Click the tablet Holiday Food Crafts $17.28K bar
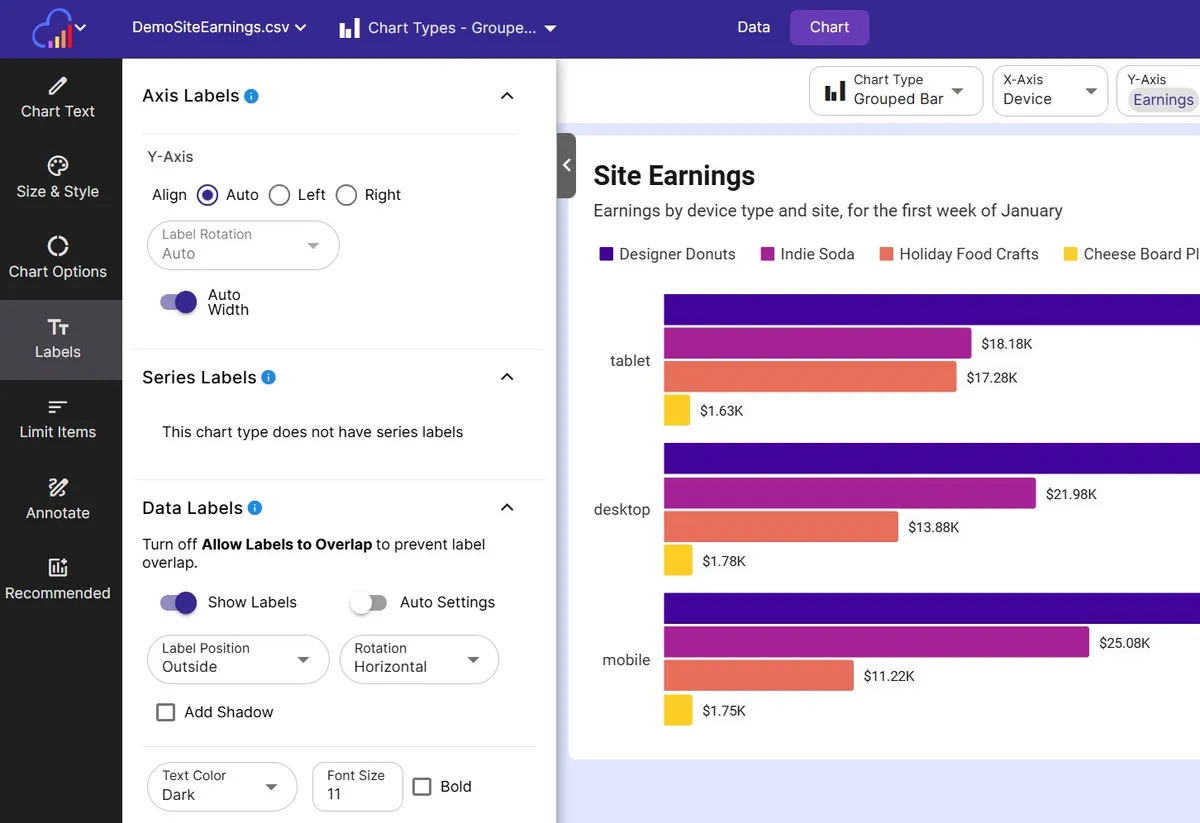 [810, 377]
